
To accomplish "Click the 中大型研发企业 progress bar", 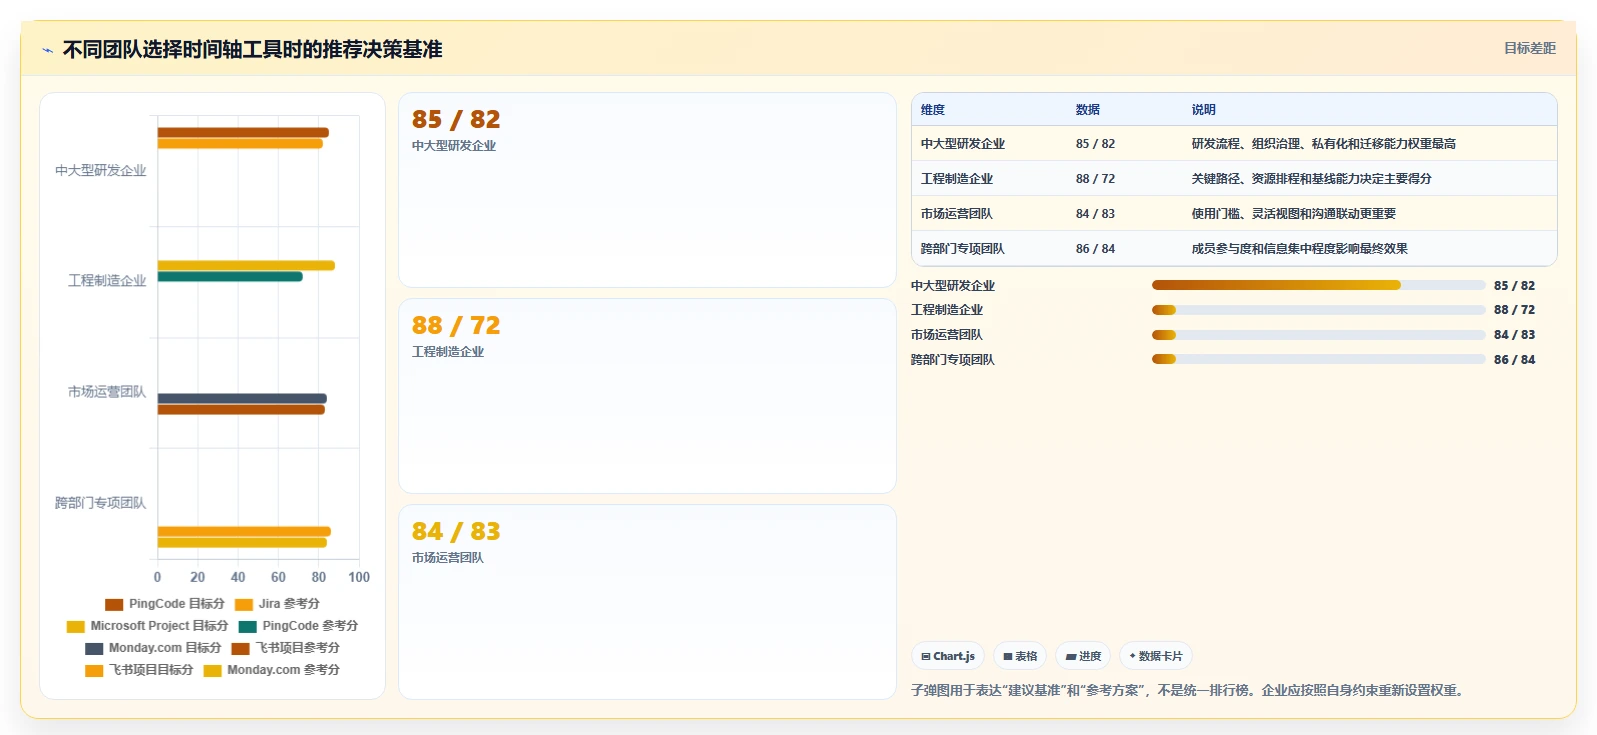I will click(x=1318, y=285).
